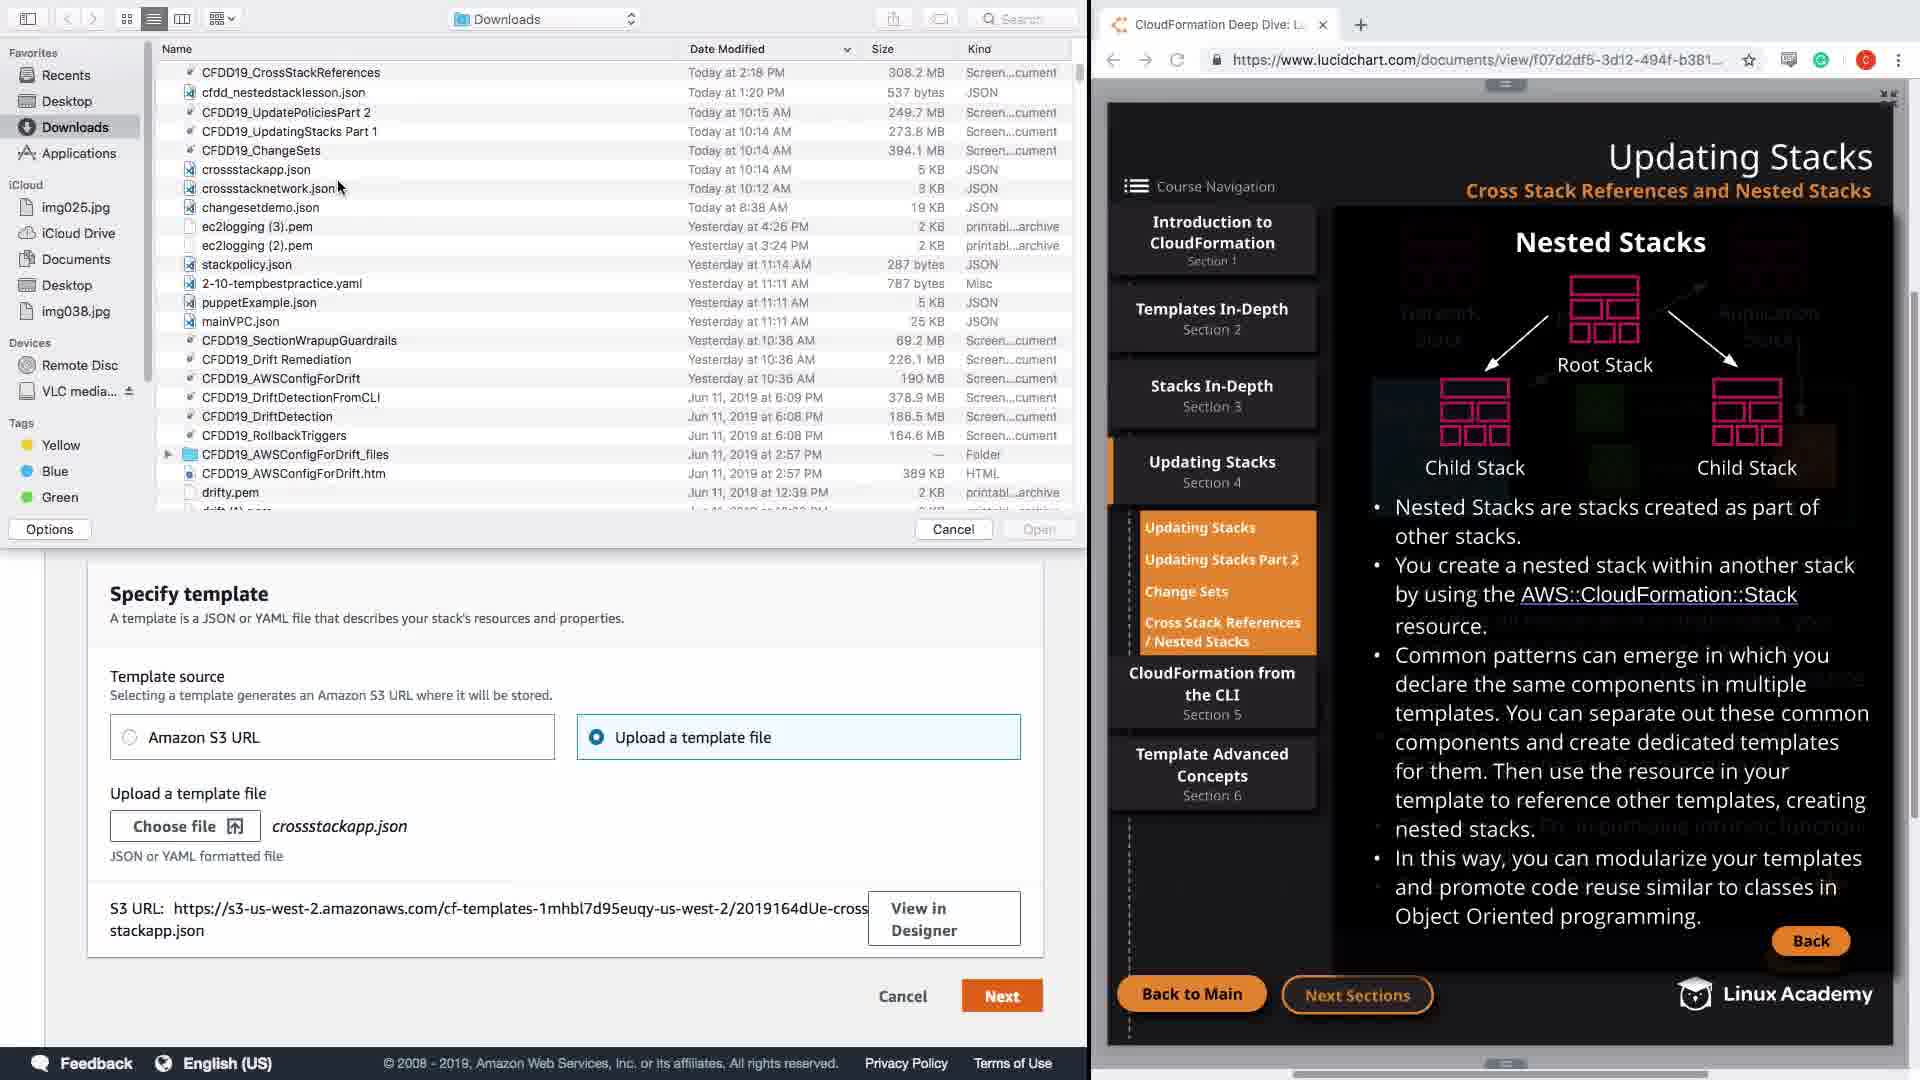The image size is (1920, 1080).
Task: Select crossstacknetwork.json in file list
Action: pyautogui.click(x=268, y=188)
